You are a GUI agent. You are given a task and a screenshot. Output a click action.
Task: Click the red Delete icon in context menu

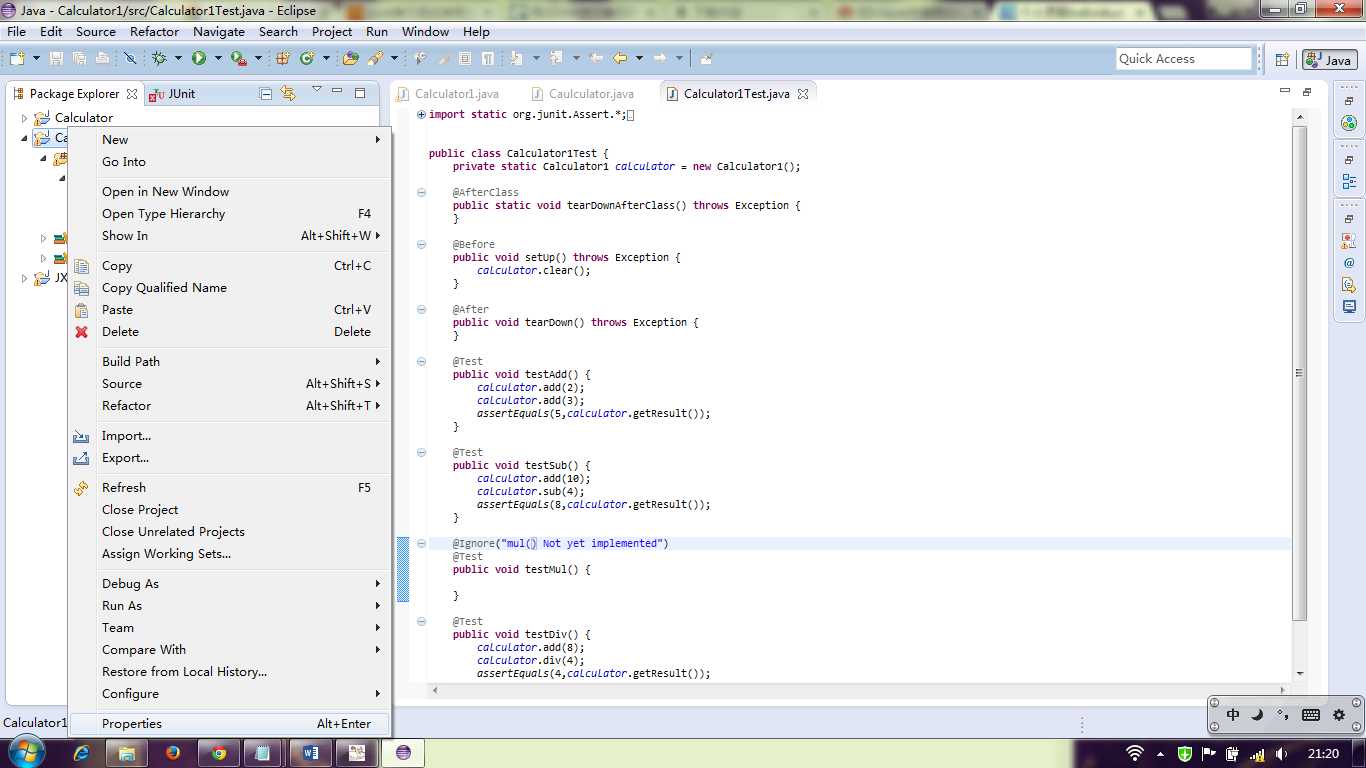pyautogui.click(x=82, y=332)
